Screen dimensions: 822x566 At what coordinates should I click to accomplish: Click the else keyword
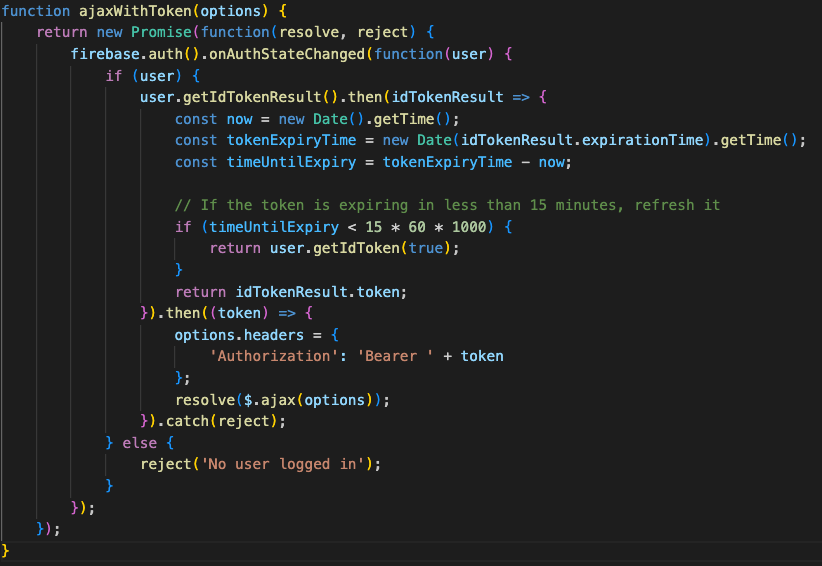pos(139,443)
